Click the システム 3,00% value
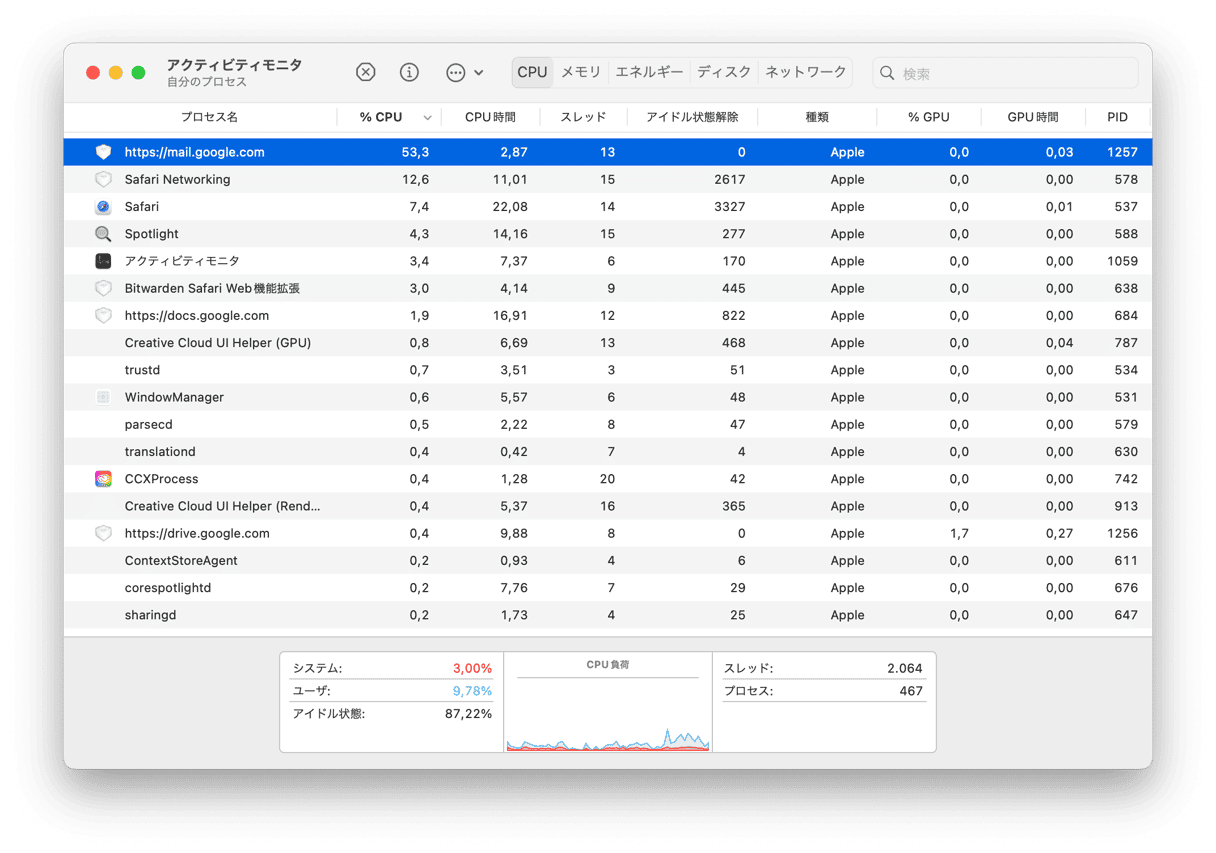This screenshot has width=1216, height=853. pyautogui.click(x=472, y=668)
